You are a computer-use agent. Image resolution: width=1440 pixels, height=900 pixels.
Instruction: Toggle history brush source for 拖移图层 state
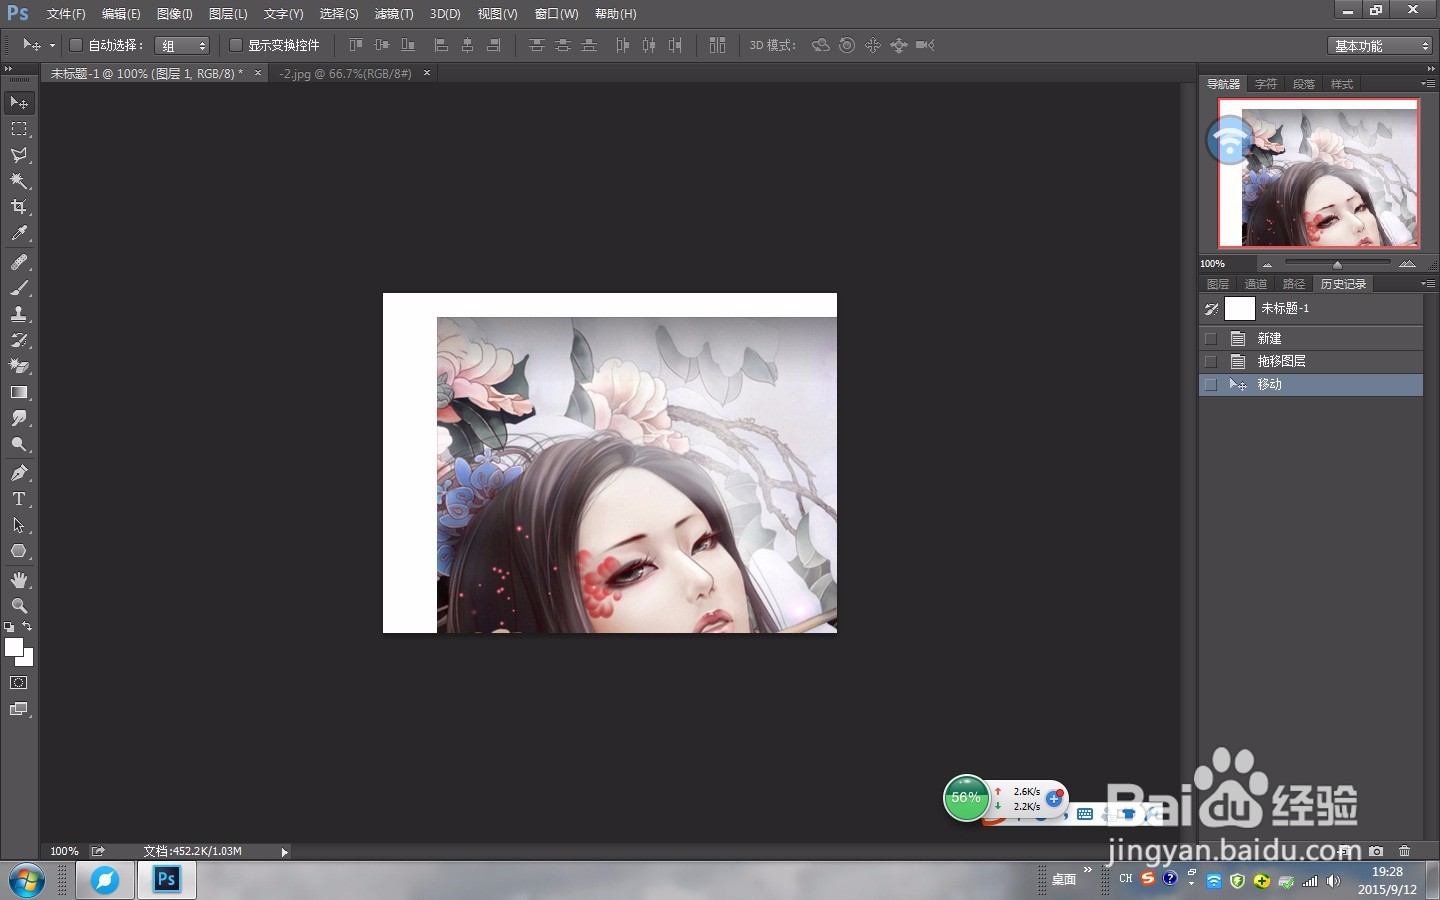[x=1211, y=361]
